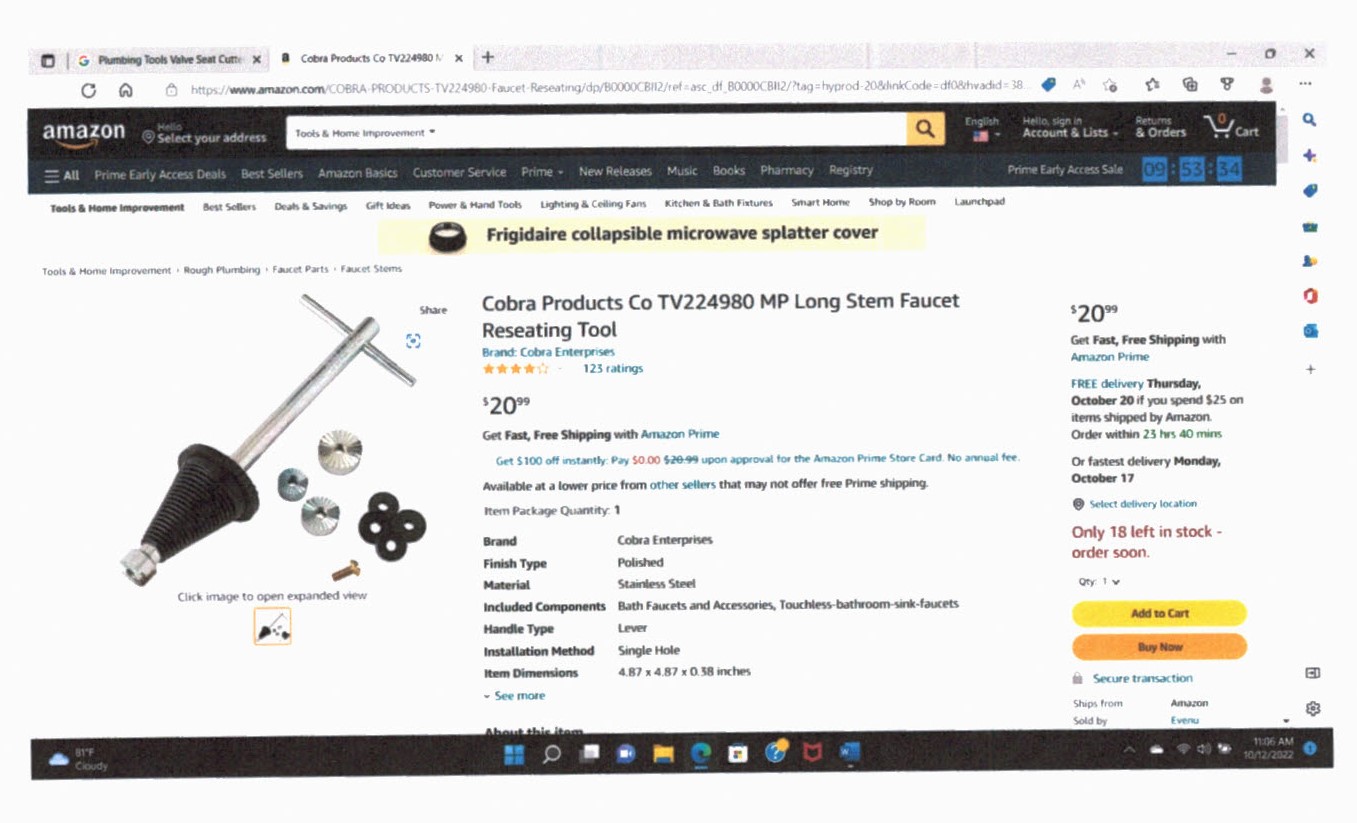Click the Buy Now button
Screen dimensions: 1357x823
[1159, 647]
